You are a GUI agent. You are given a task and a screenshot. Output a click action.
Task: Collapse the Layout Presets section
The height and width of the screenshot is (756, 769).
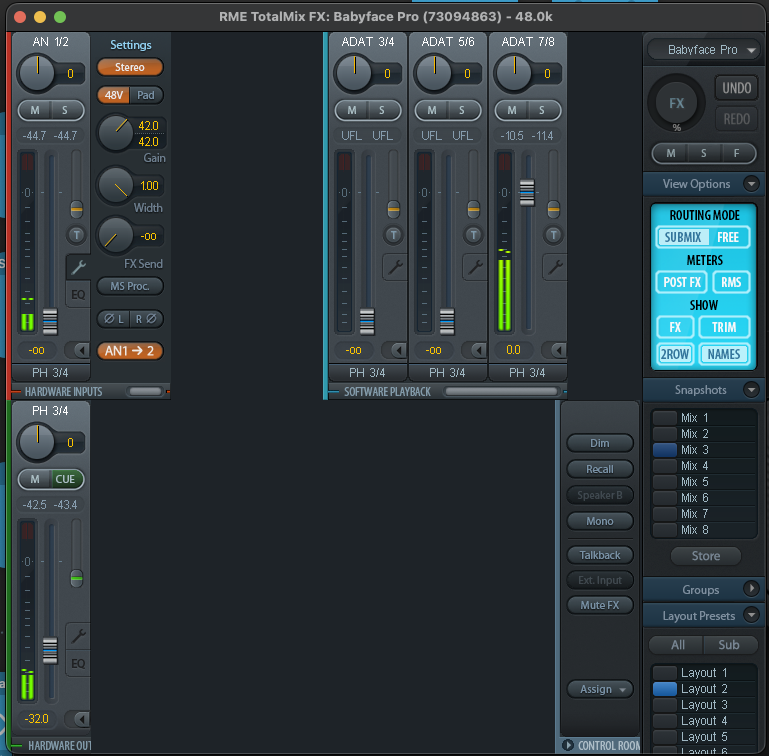(751, 615)
